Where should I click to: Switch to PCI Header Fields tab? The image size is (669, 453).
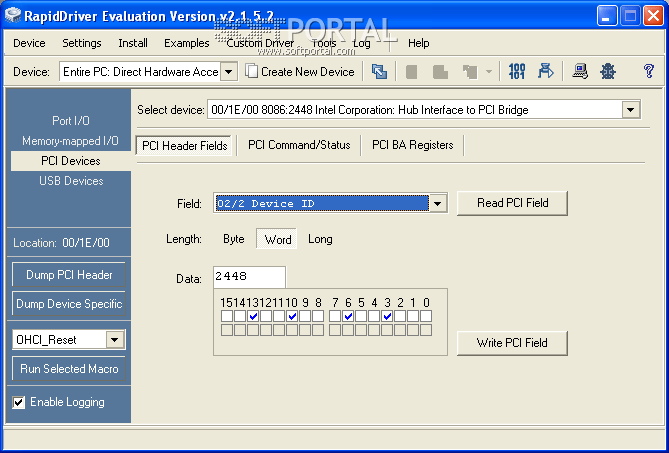(x=184, y=145)
